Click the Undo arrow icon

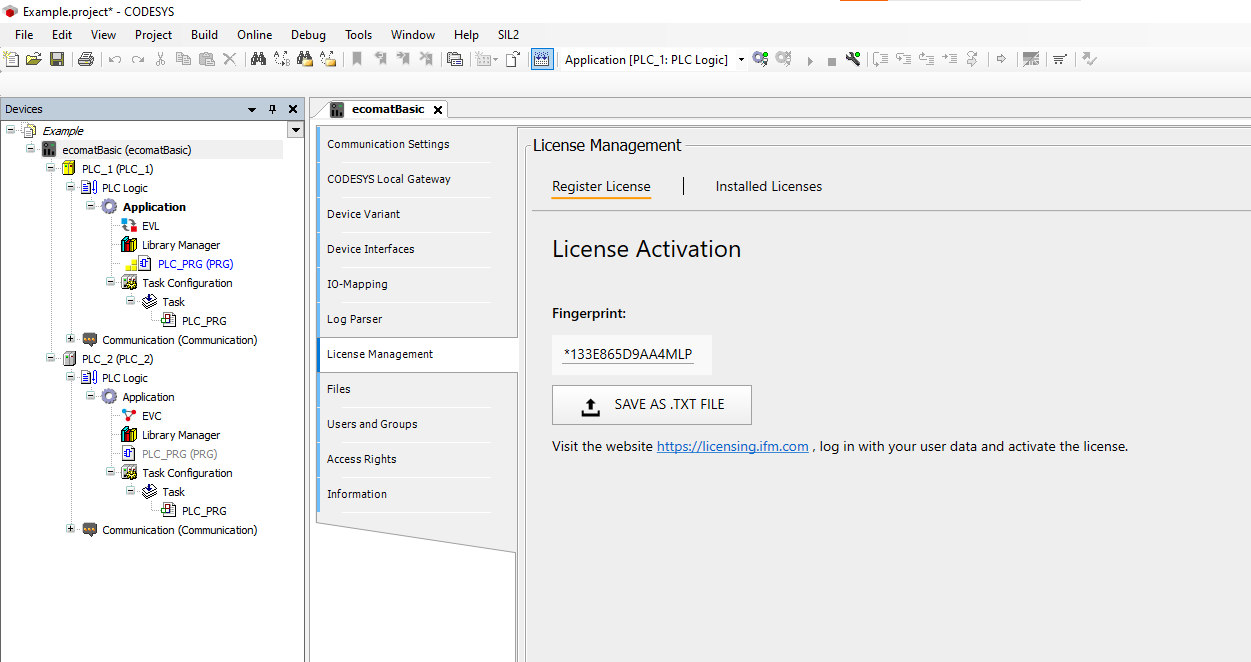pos(115,60)
